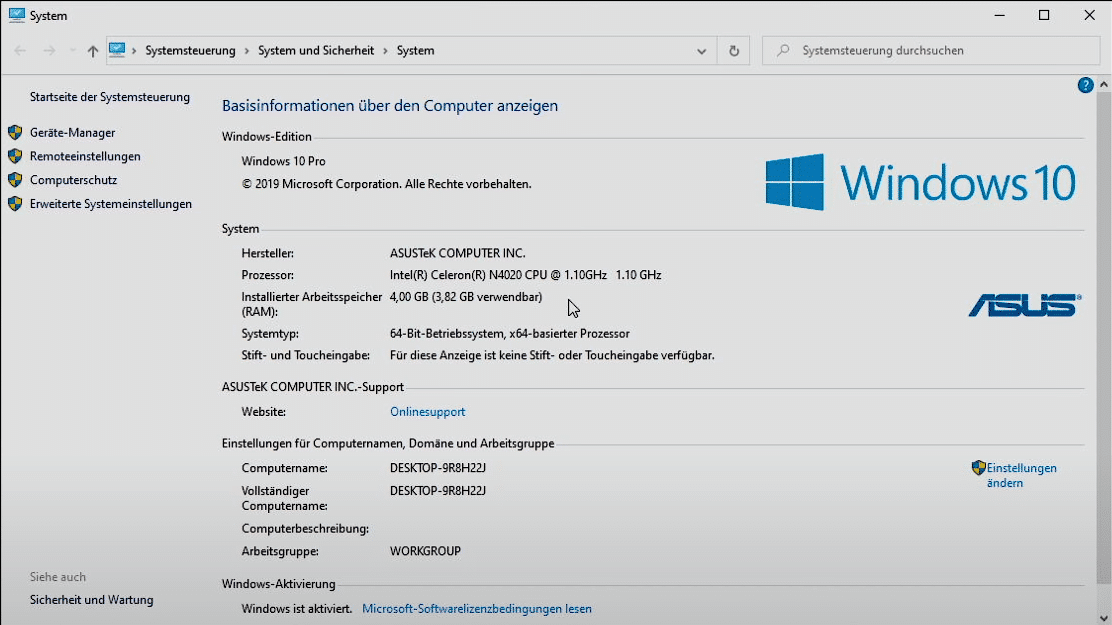Viewport: 1112px width, 625px height.
Task: Click the back navigation arrow
Action: click(20, 51)
